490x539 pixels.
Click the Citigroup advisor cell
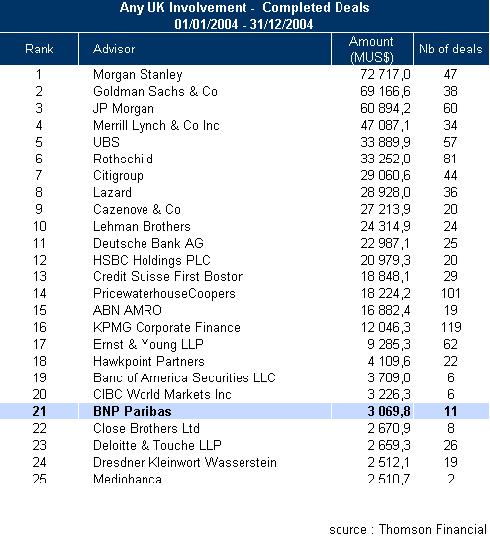(x=118, y=176)
